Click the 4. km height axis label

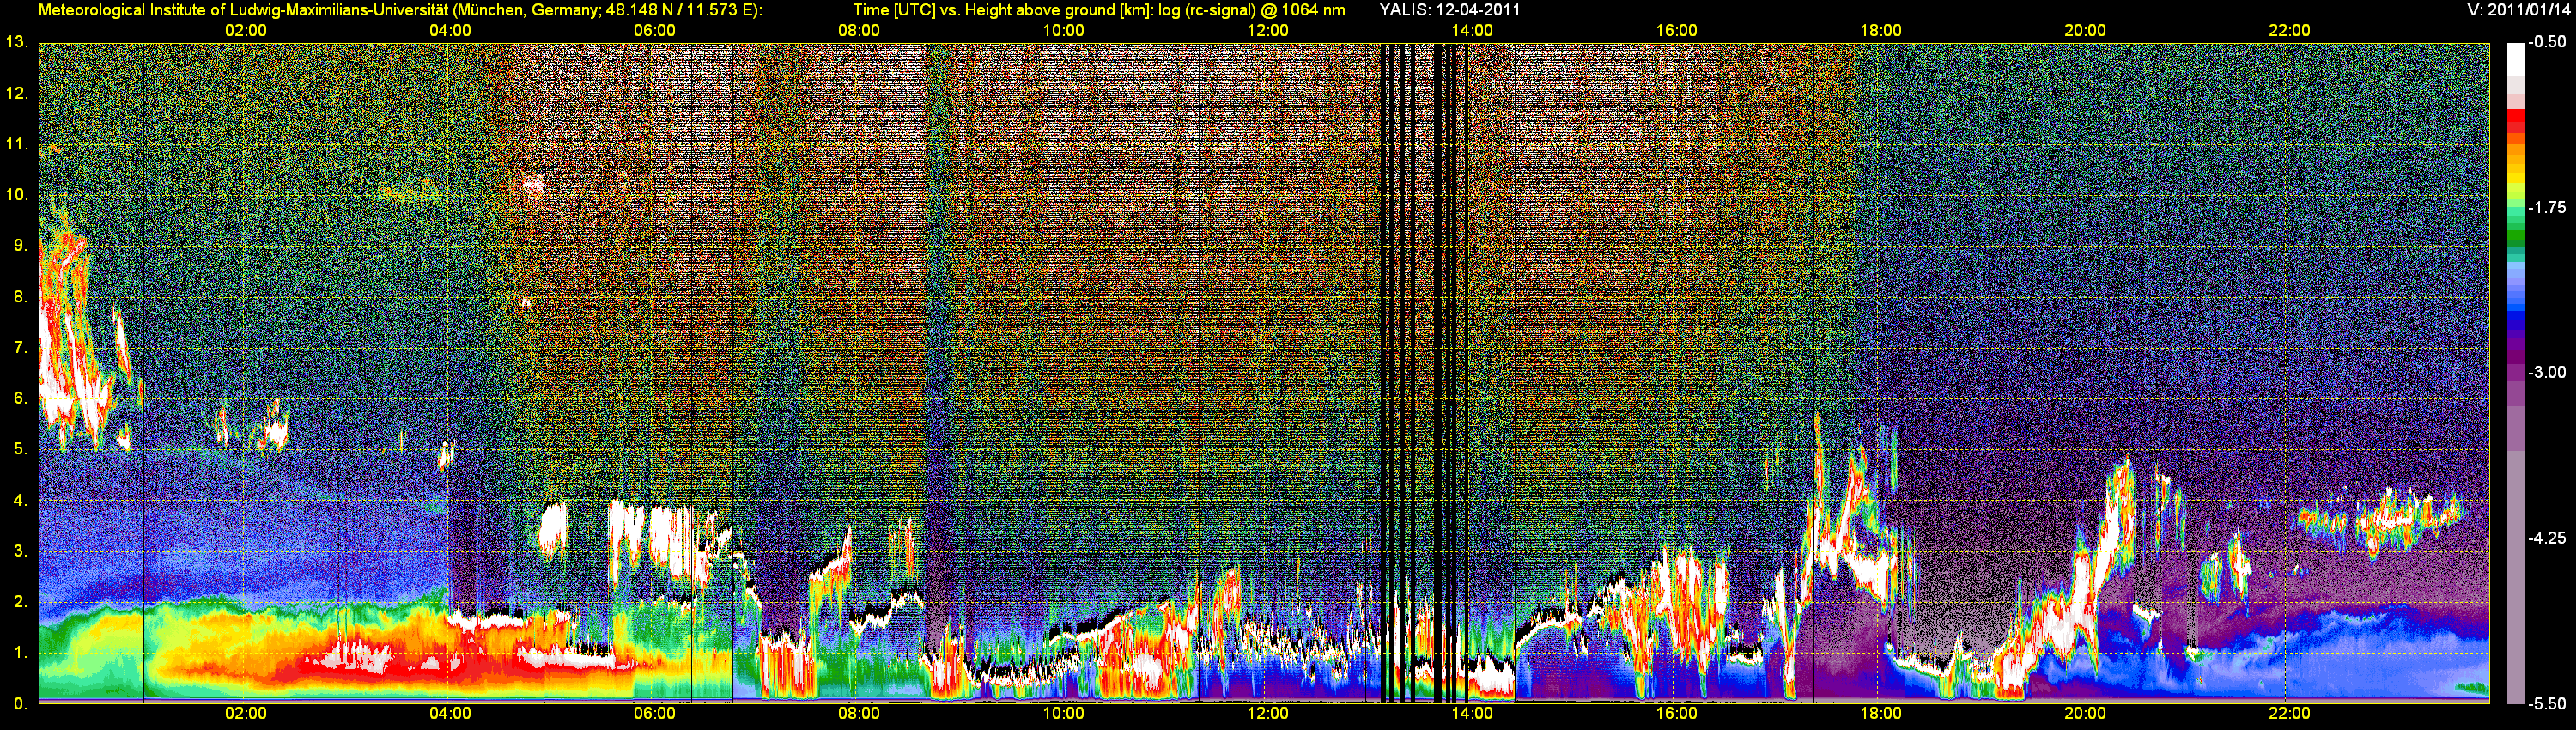(21, 500)
